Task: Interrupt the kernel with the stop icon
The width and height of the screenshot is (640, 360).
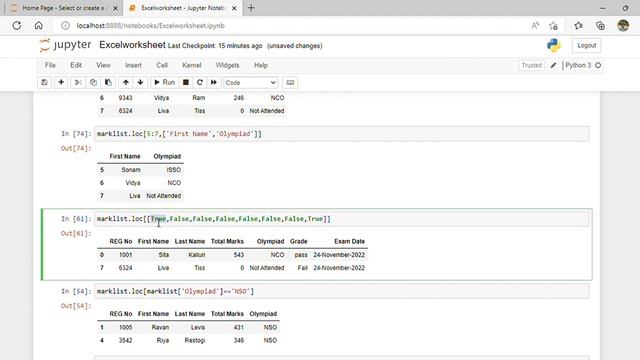Action: pyautogui.click(x=186, y=82)
